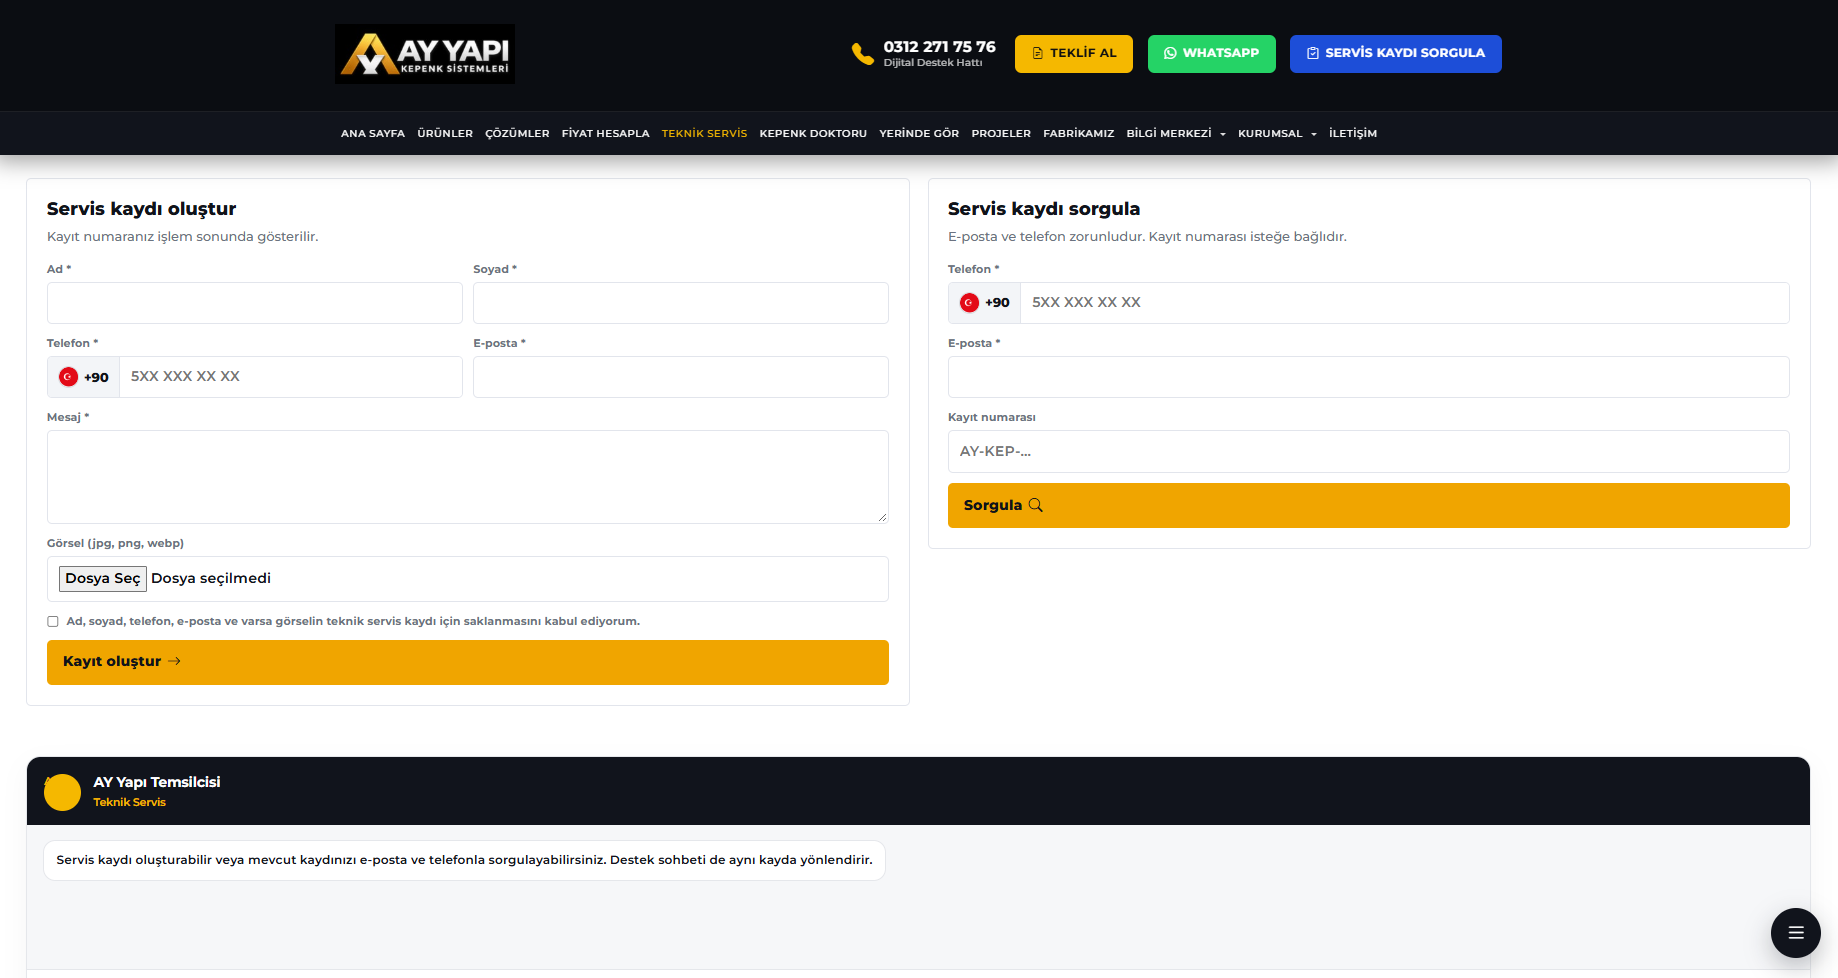The image size is (1838, 978).
Task: Expand the Kurumsal dropdown menu
Action: [1277, 133]
